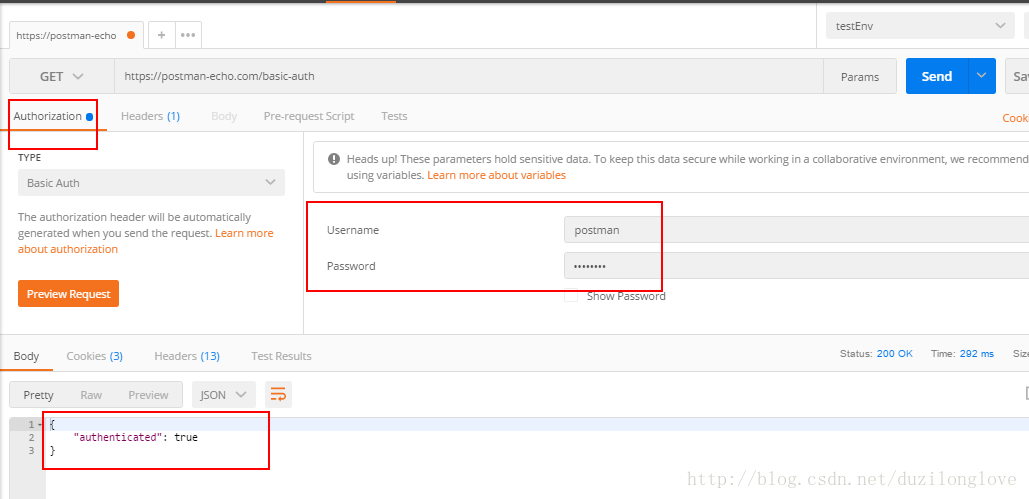The width and height of the screenshot is (1029, 499).
Task: Toggle the Show Password checkbox
Action: [x=571, y=296]
